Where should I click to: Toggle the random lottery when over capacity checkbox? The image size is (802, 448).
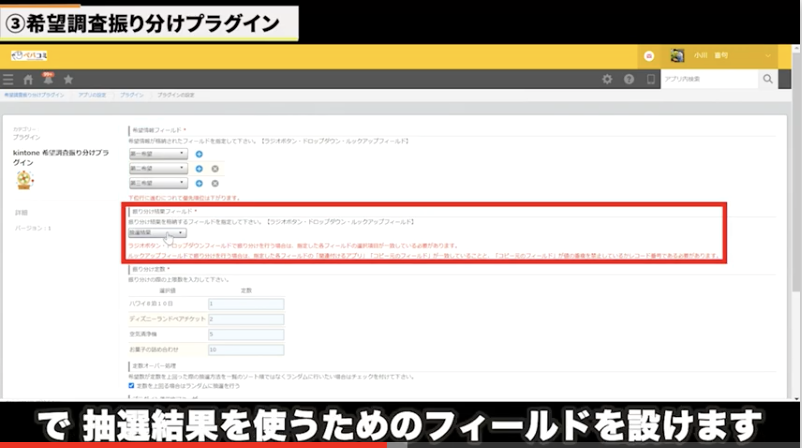coord(132,385)
